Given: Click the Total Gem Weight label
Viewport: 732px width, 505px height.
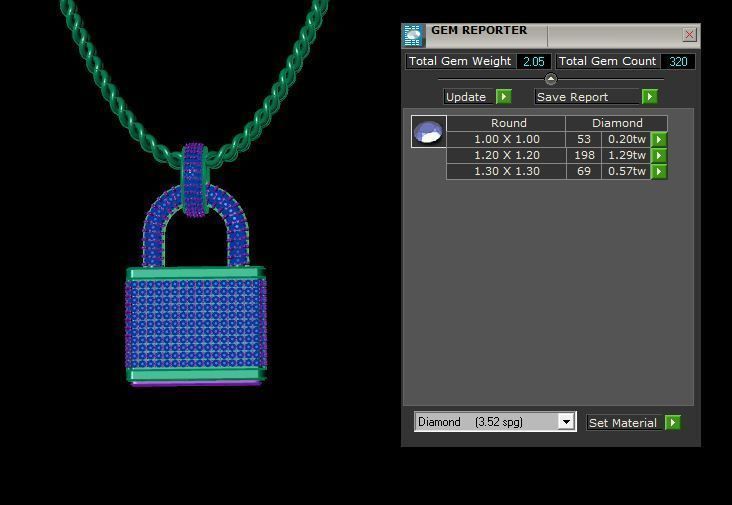Looking at the screenshot, I should click(x=460, y=61).
